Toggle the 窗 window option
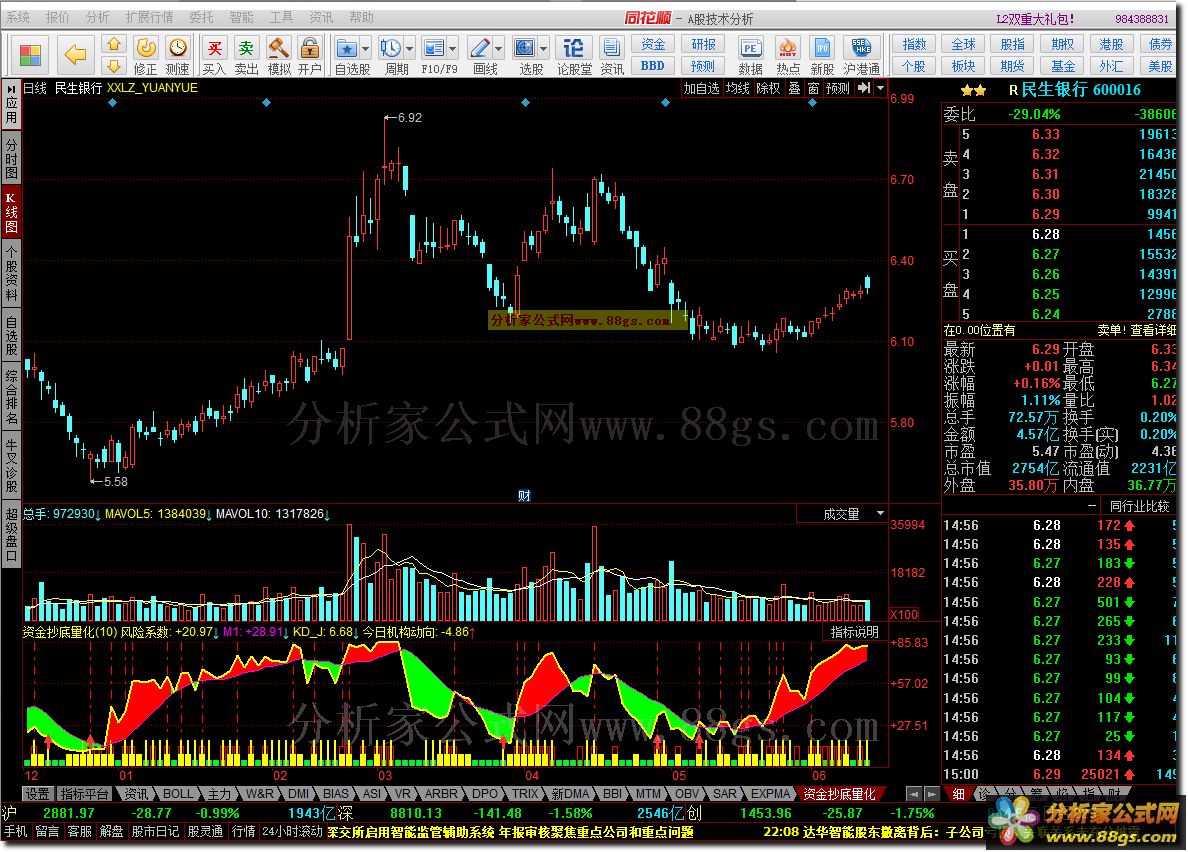 pyautogui.click(x=813, y=89)
